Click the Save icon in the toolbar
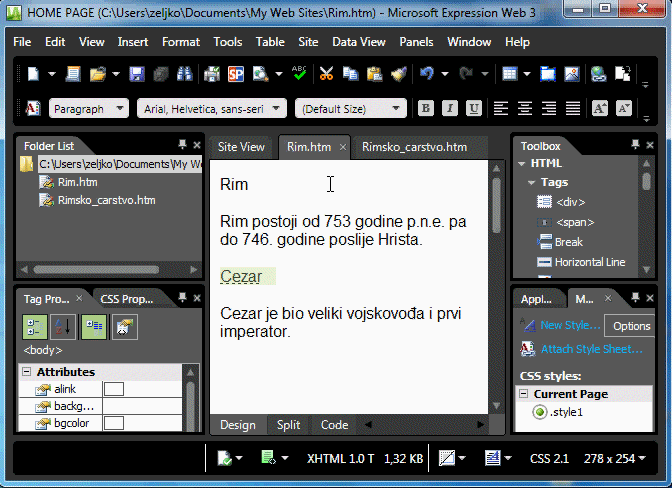This screenshot has width=672, height=488. coord(137,74)
